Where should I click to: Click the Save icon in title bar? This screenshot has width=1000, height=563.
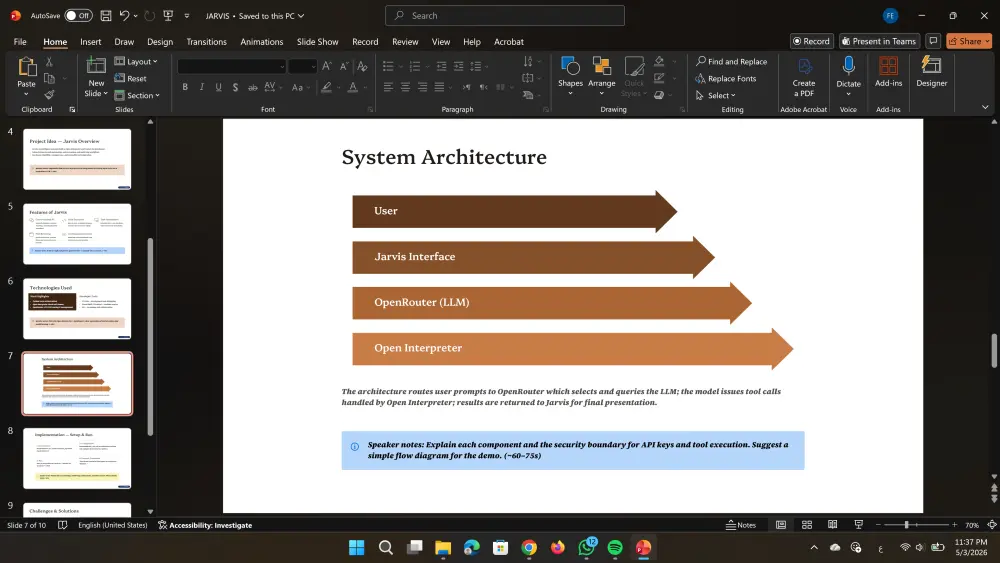click(x=106, y=16)
